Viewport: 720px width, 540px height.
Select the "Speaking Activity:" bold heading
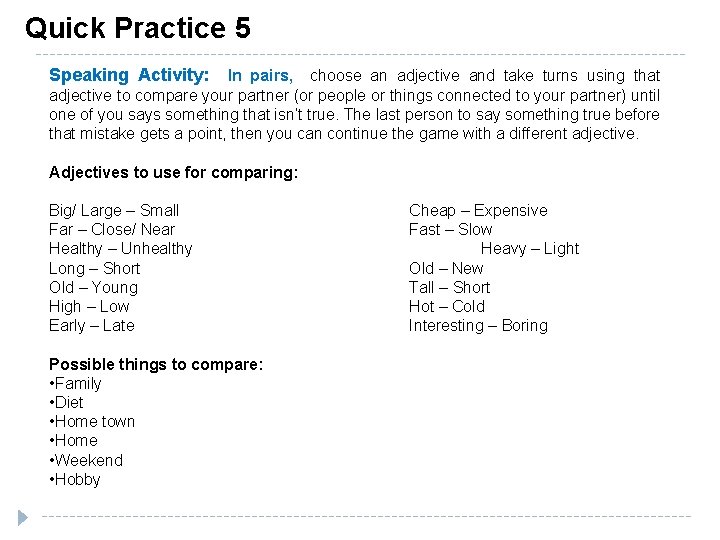(x=129, y=75)
